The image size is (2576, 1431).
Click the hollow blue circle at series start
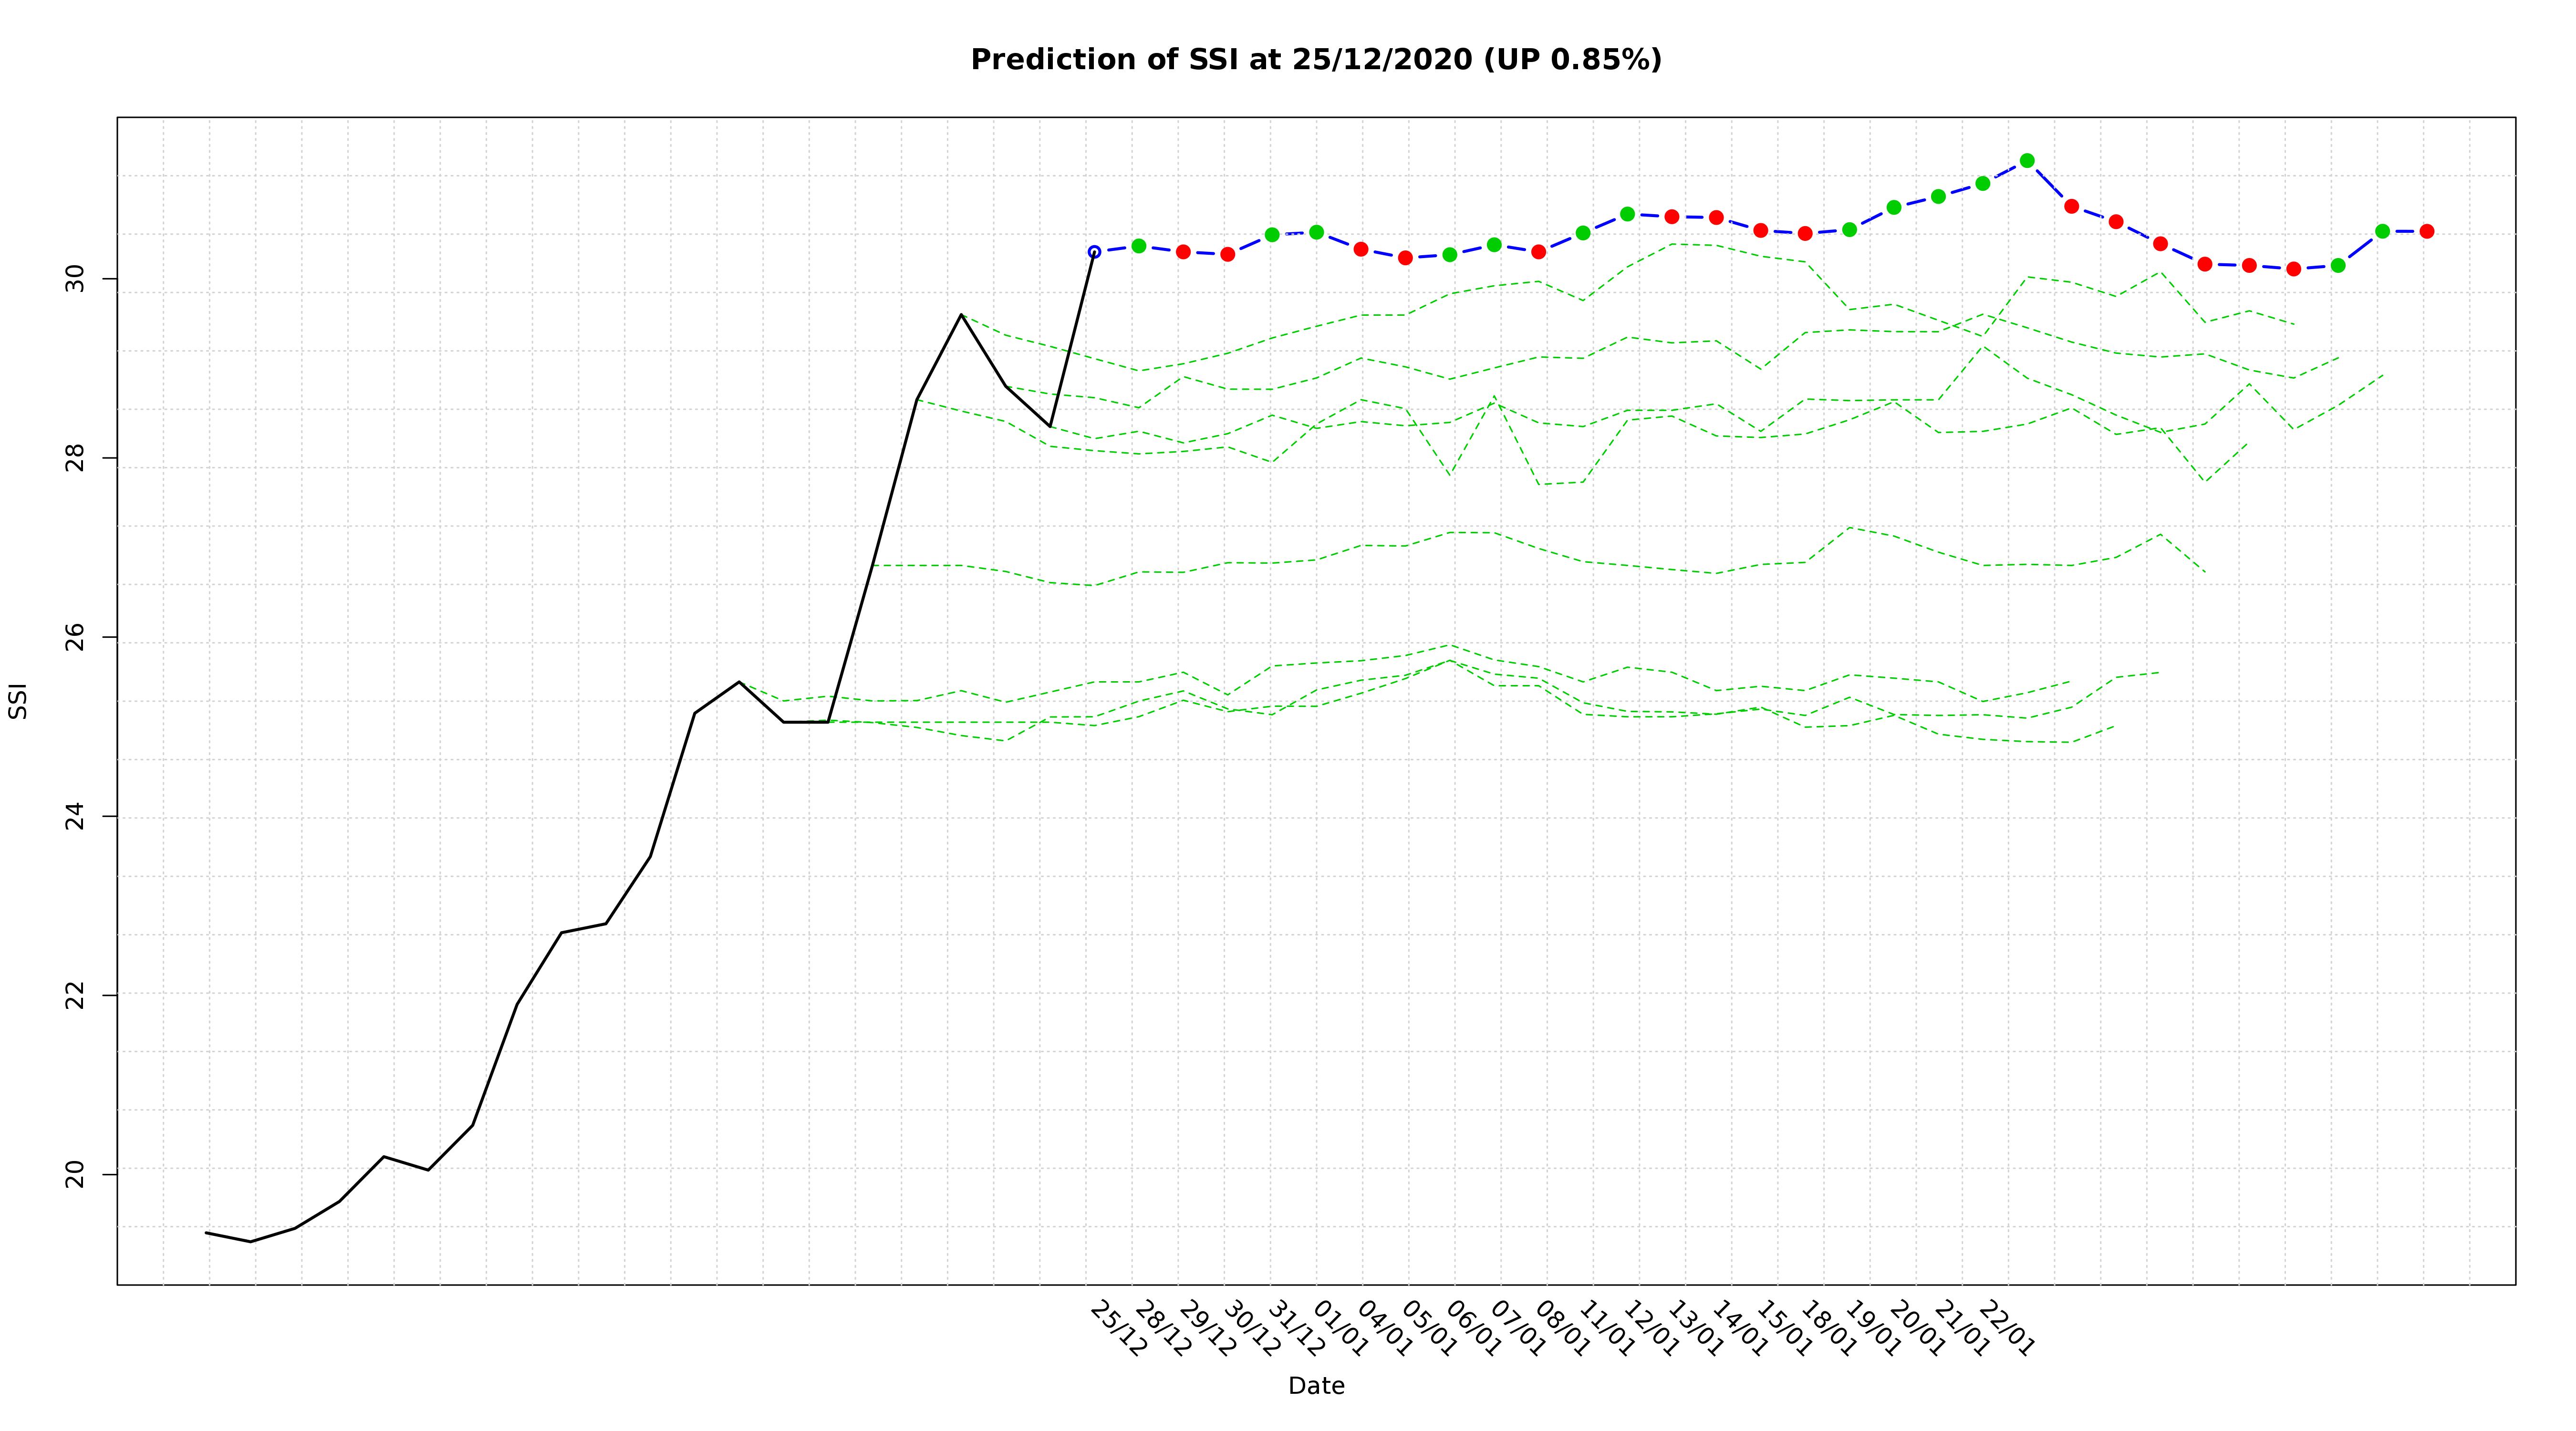point(1094,252)
